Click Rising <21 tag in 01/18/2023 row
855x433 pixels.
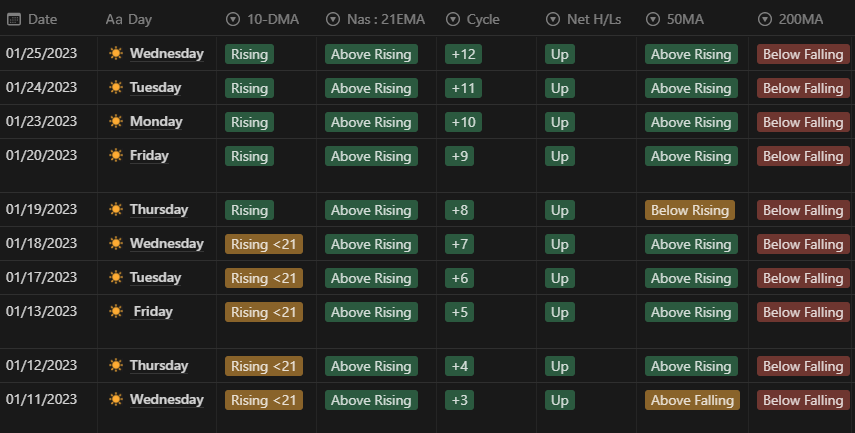(x=264, y=244)
